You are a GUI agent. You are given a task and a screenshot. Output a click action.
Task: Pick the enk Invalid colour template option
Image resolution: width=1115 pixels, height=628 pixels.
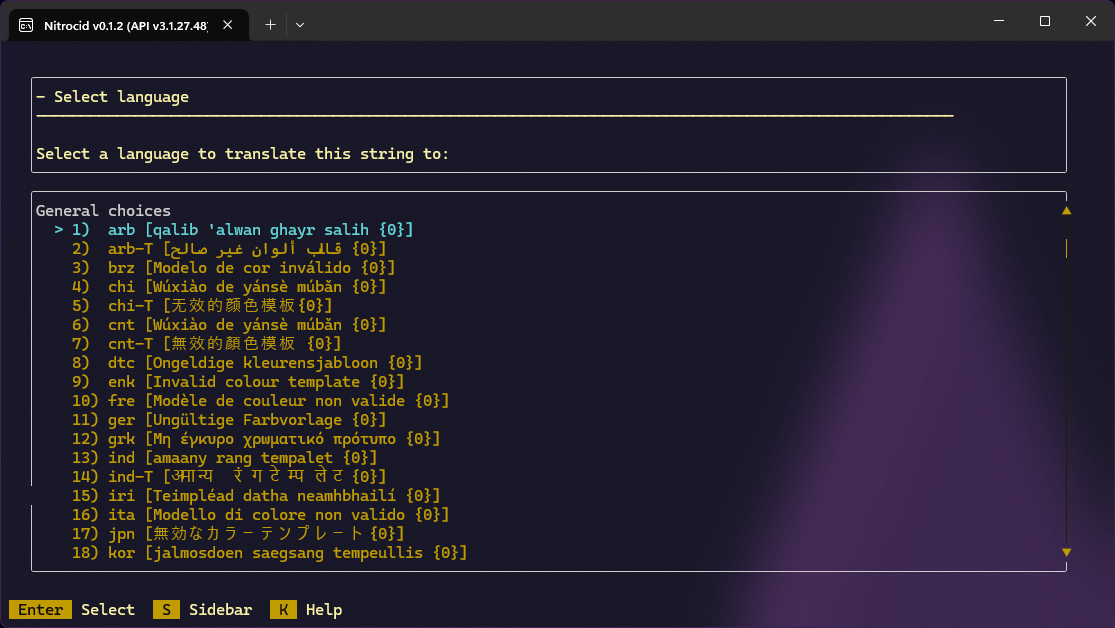tap(256, 382)
